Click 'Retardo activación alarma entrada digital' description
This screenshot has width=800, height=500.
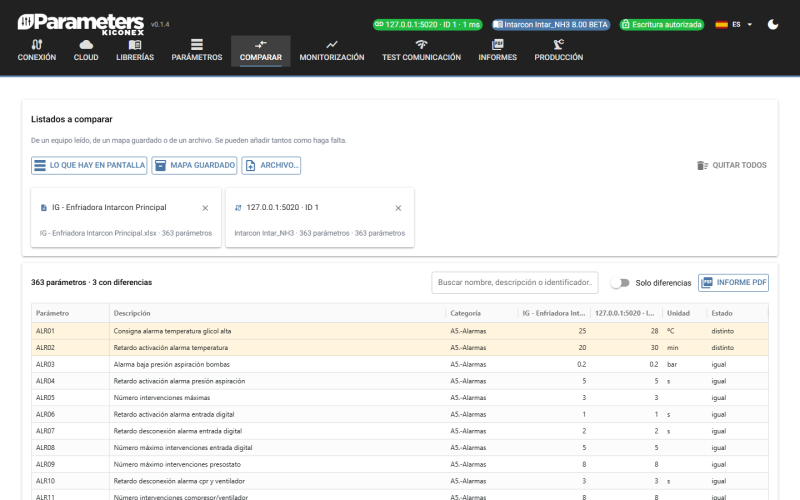tap(174, 415)
